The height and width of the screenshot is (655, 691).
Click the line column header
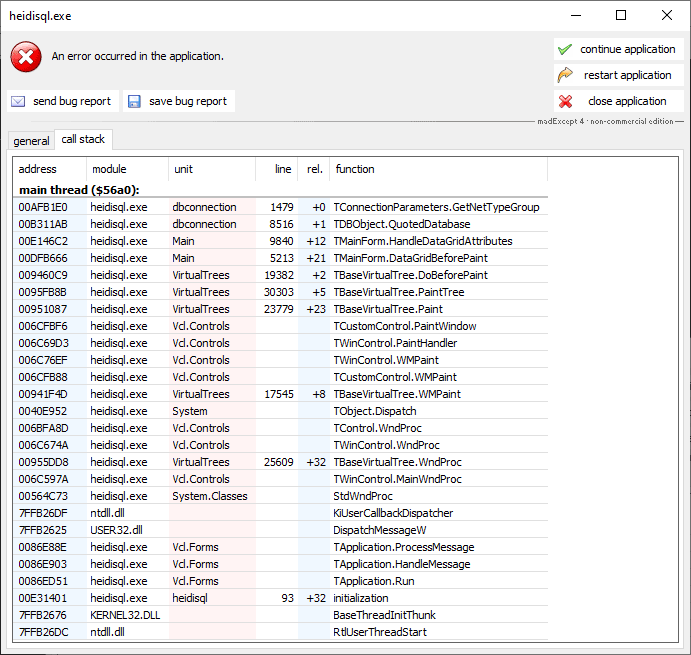click(x=276, y=169)
